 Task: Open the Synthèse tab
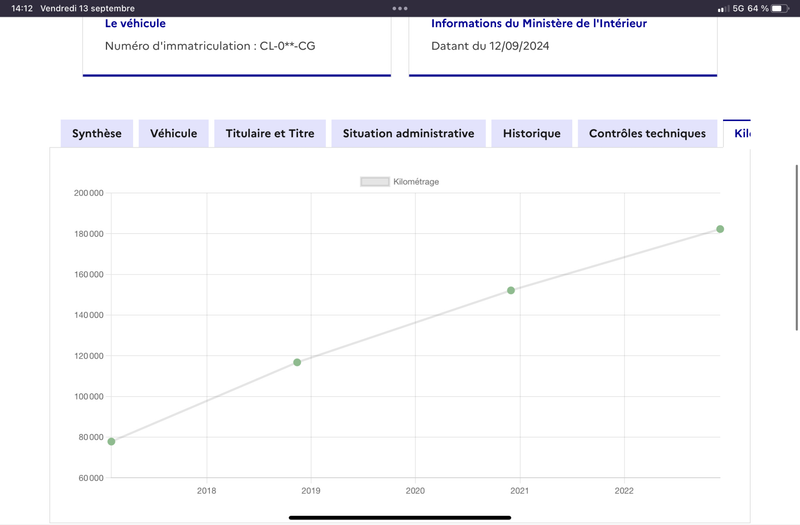tap(97, 133)
